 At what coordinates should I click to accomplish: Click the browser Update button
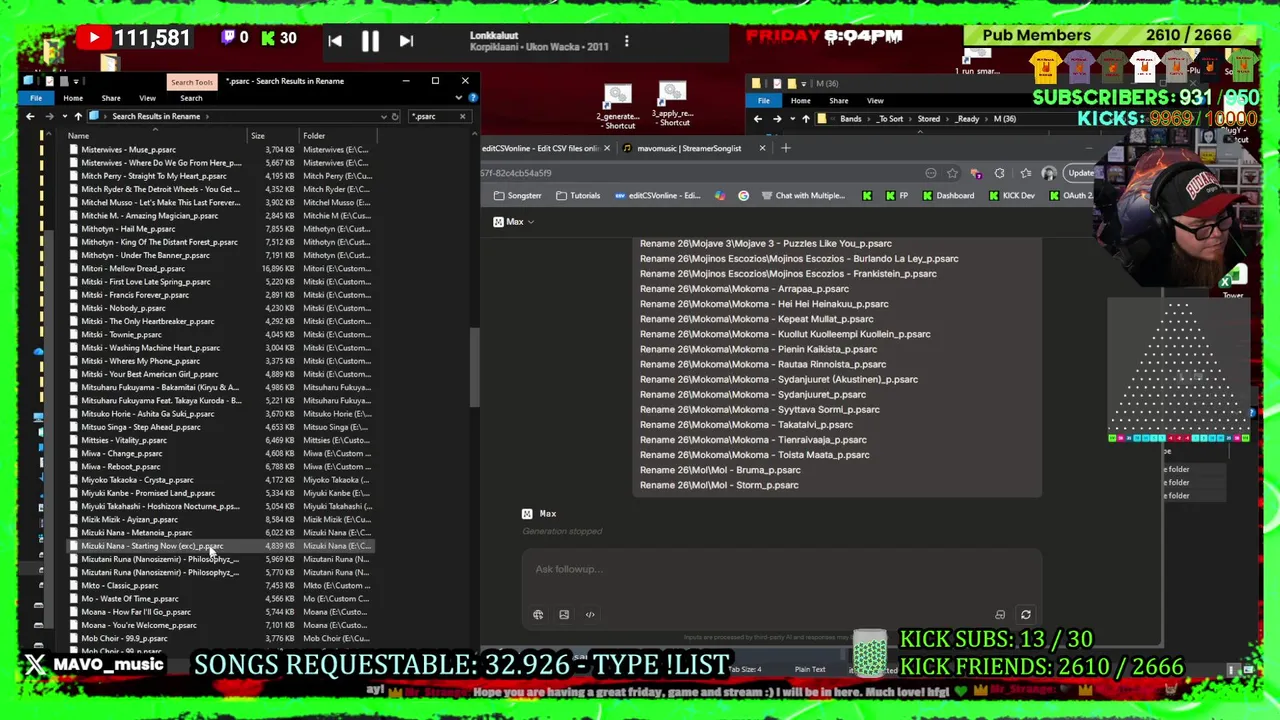[x=1081, y=173]
